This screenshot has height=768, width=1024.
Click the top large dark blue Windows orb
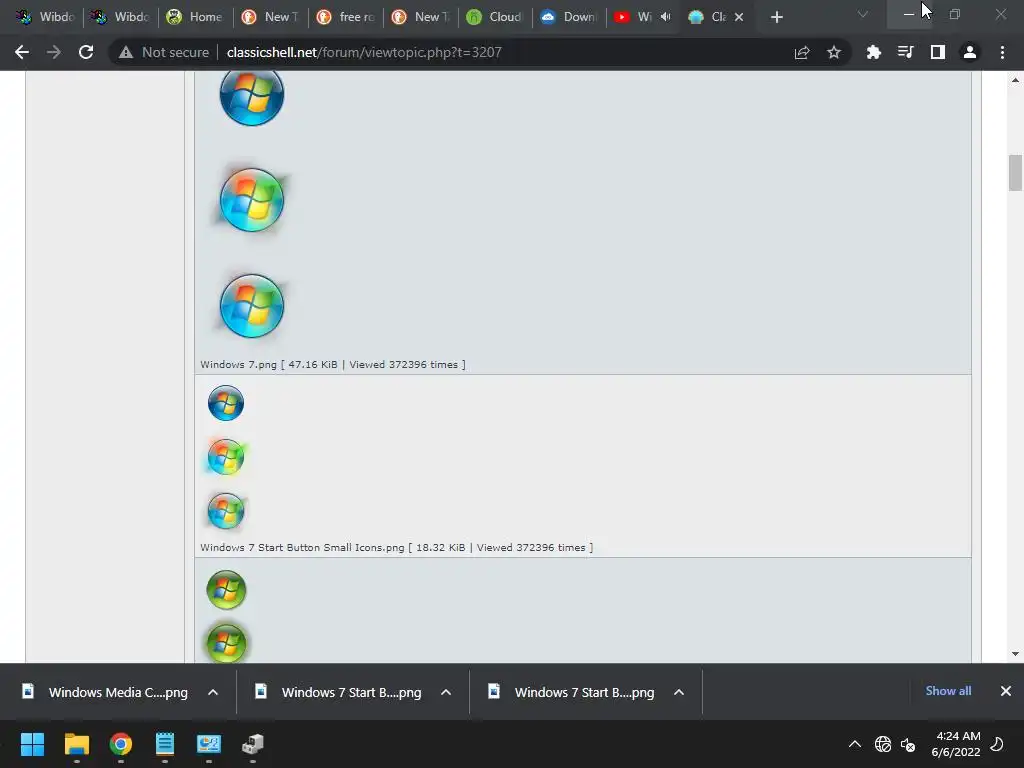click(252, 95)
